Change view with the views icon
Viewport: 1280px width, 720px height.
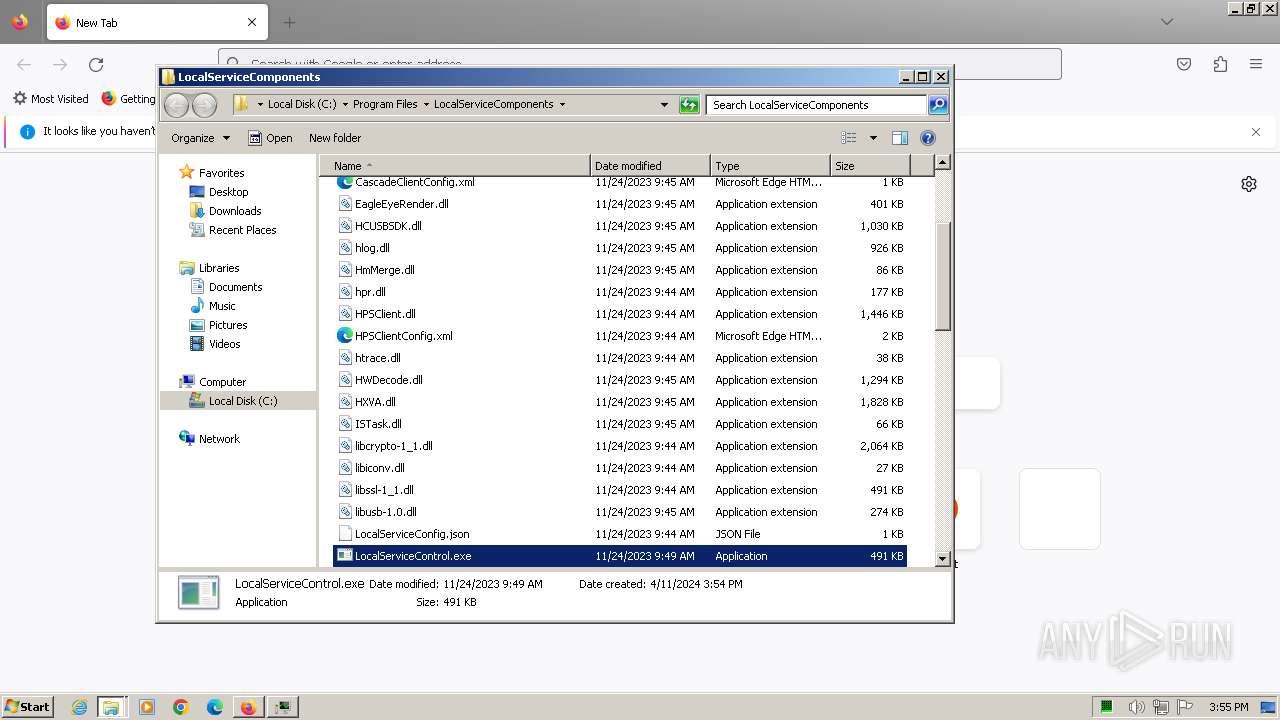(849, 138)
